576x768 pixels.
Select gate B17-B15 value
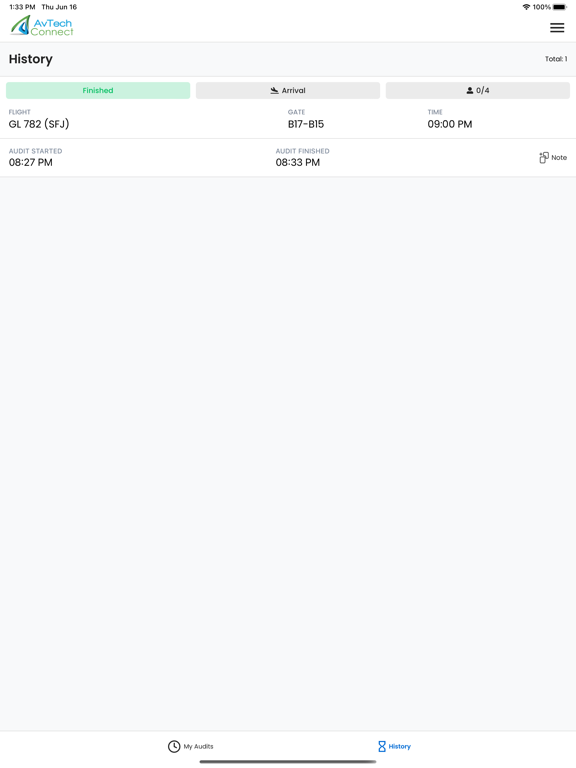coord(306,124)
